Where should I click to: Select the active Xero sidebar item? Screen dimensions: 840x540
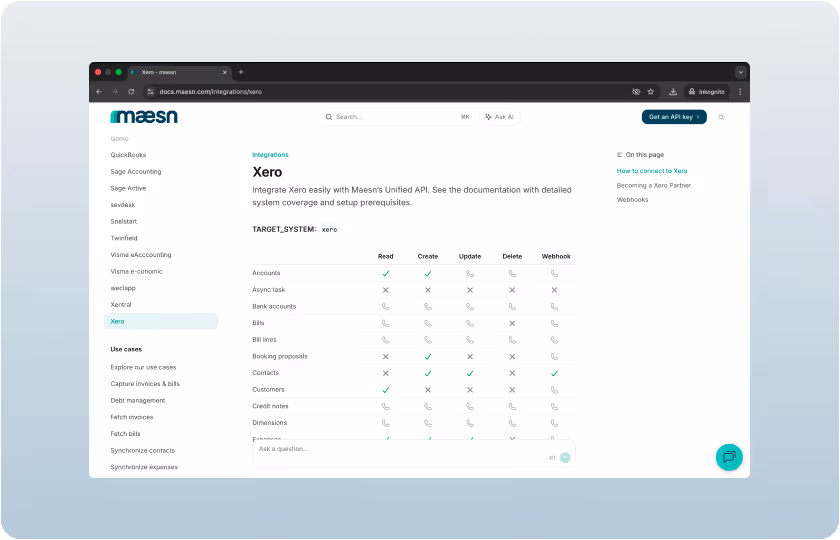[161, 321]
